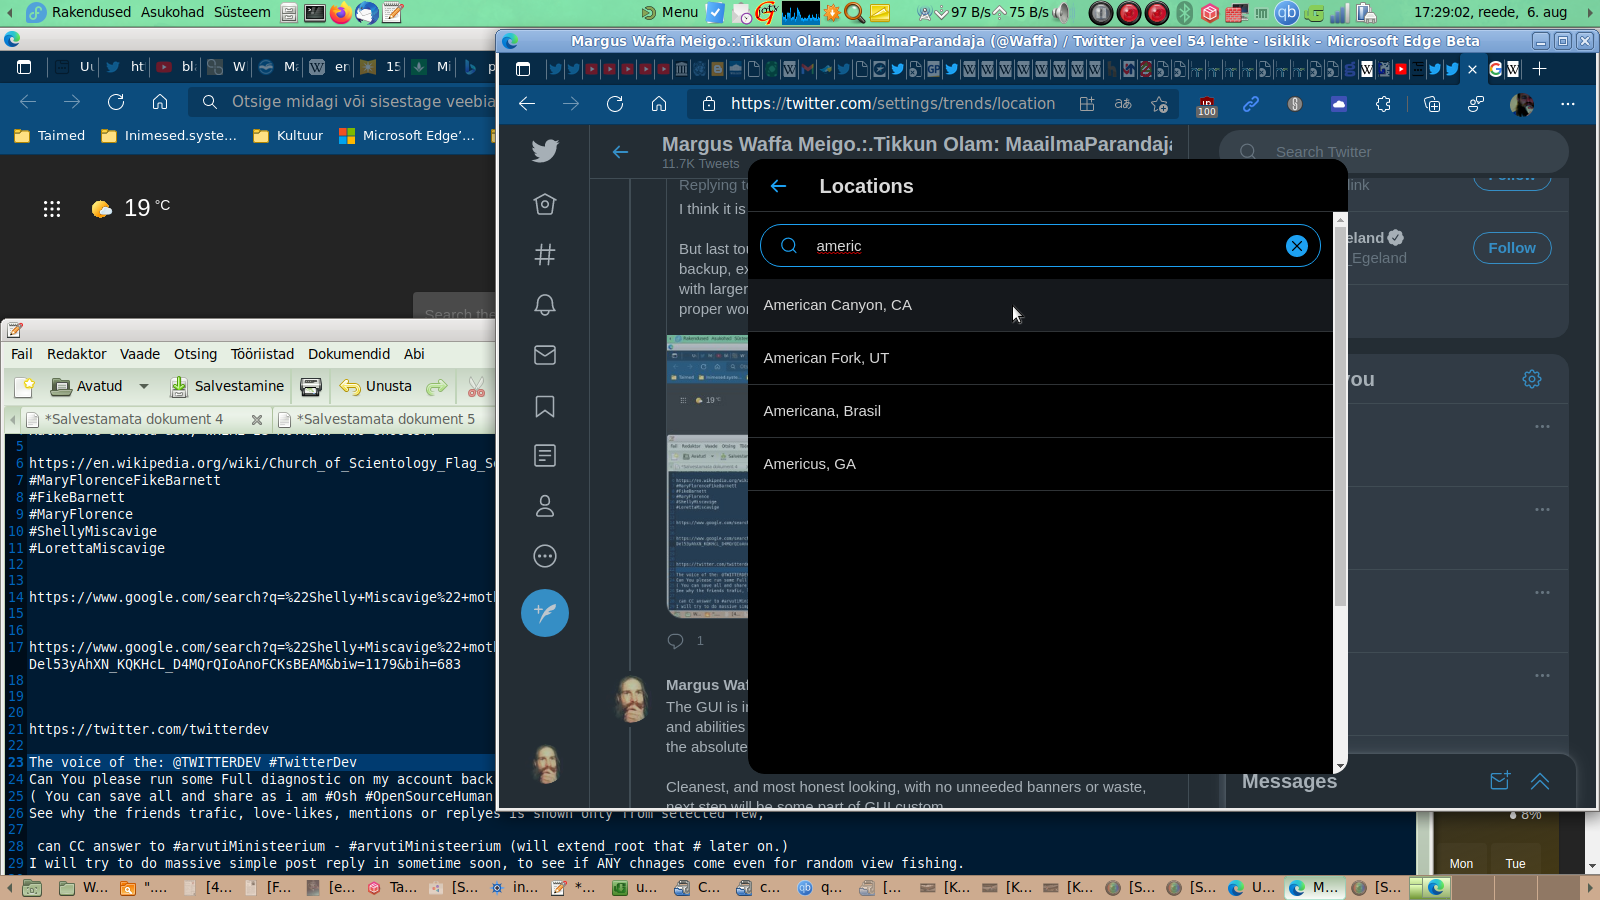Open Twitter Messages envelope in sidebar
Screen dimensions: 1600x900
[545, 355]
